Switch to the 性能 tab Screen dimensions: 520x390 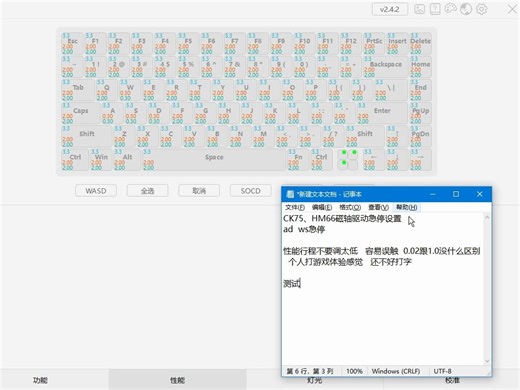(178, 380)
